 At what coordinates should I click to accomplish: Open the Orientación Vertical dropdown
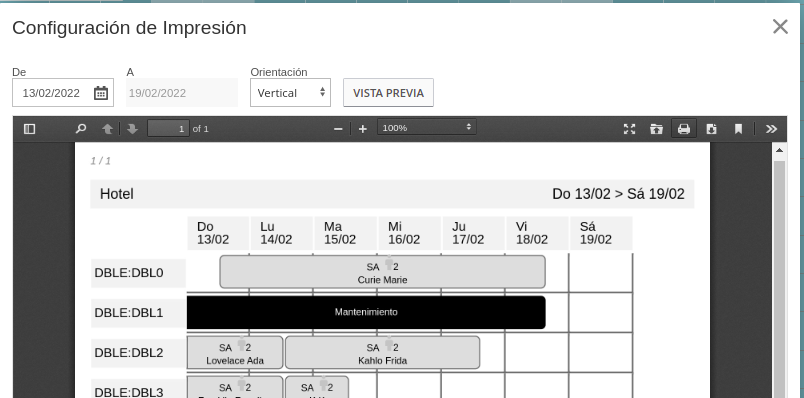click(290, 92)
